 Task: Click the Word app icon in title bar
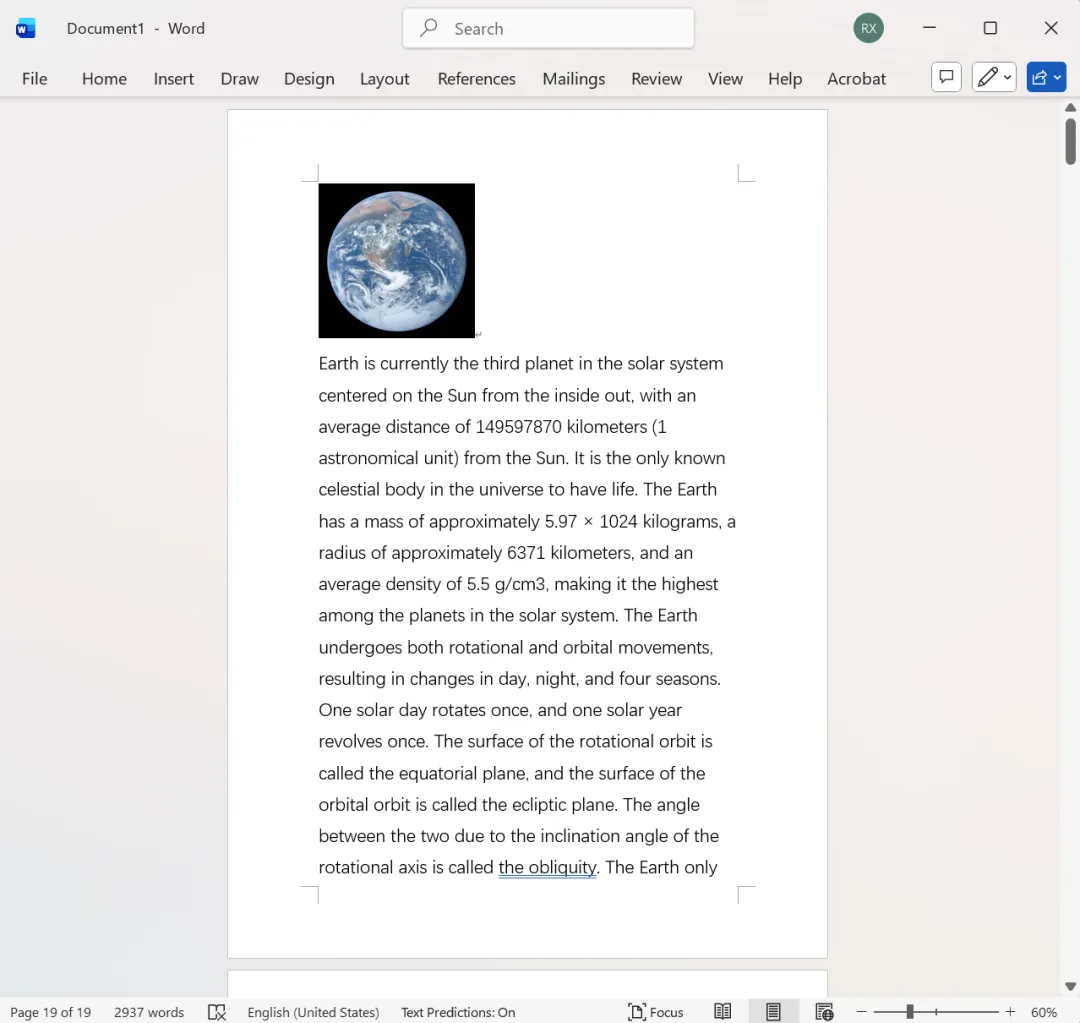click(25, 28)
